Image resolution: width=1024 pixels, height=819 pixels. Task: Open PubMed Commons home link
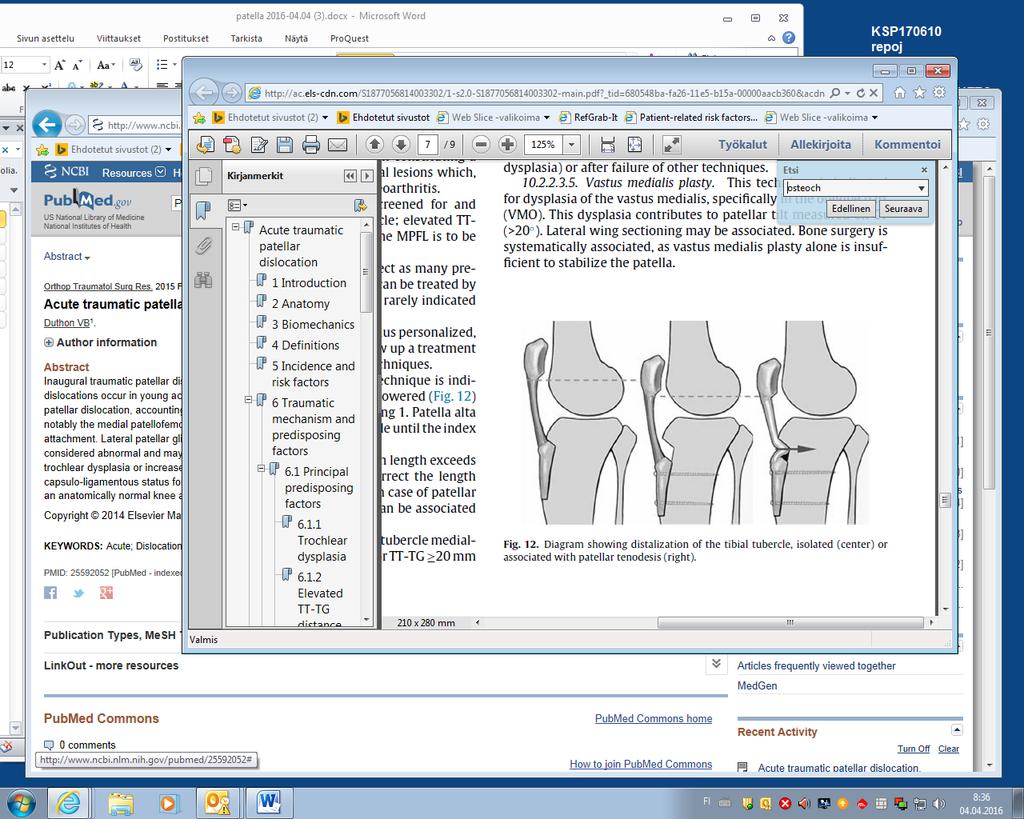pos(653,718)
